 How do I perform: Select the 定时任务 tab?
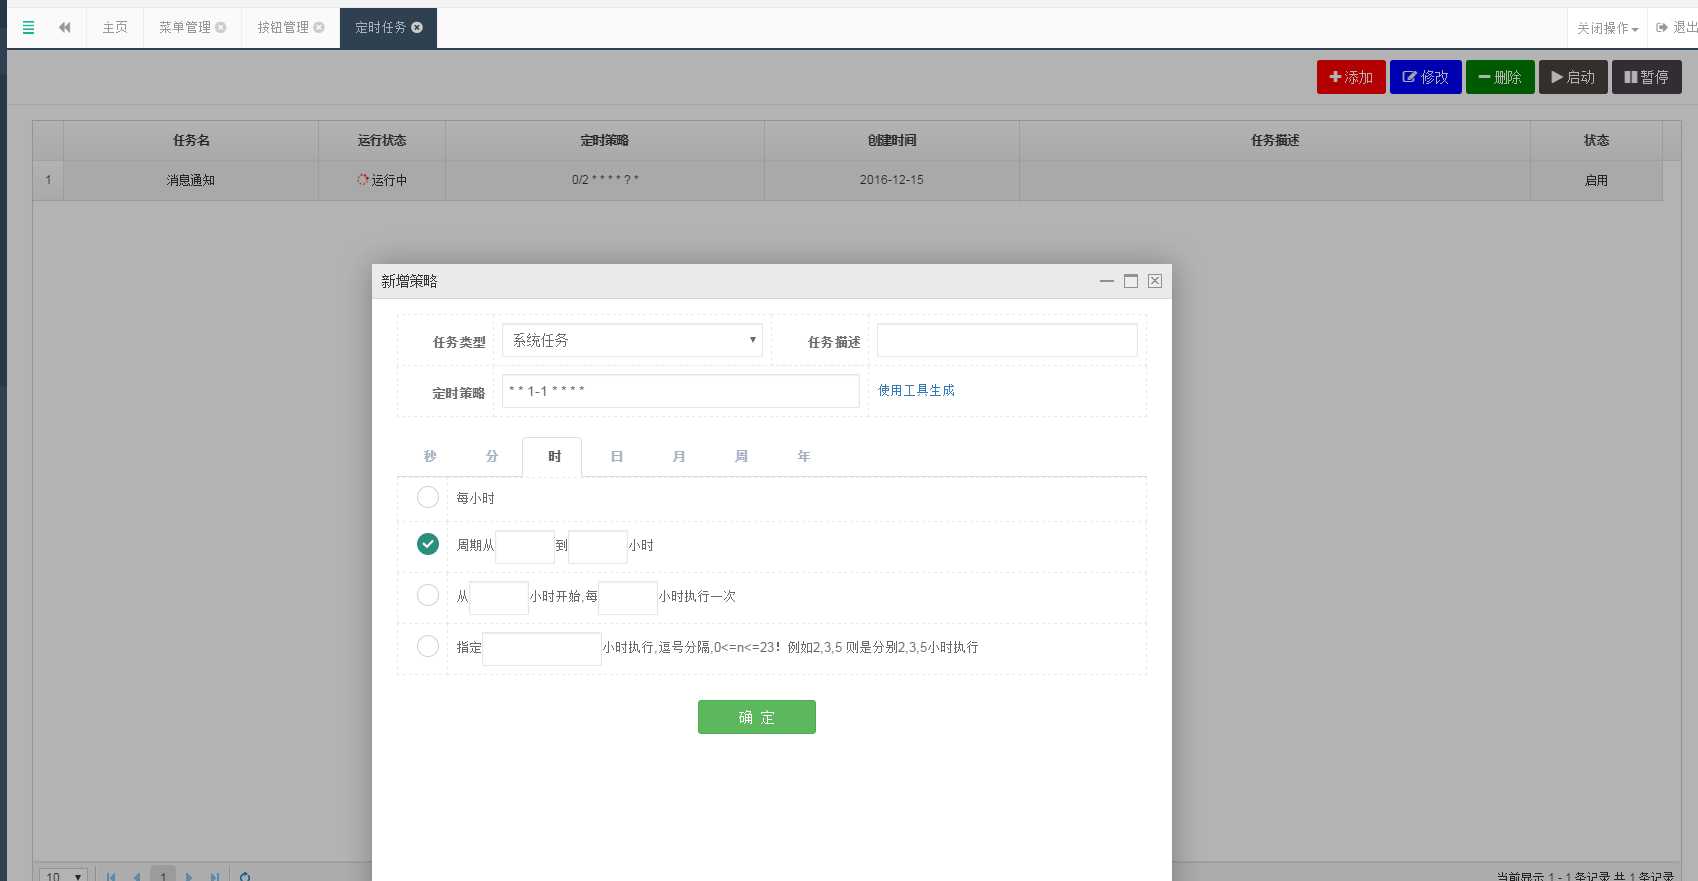(x=381, y=28)
